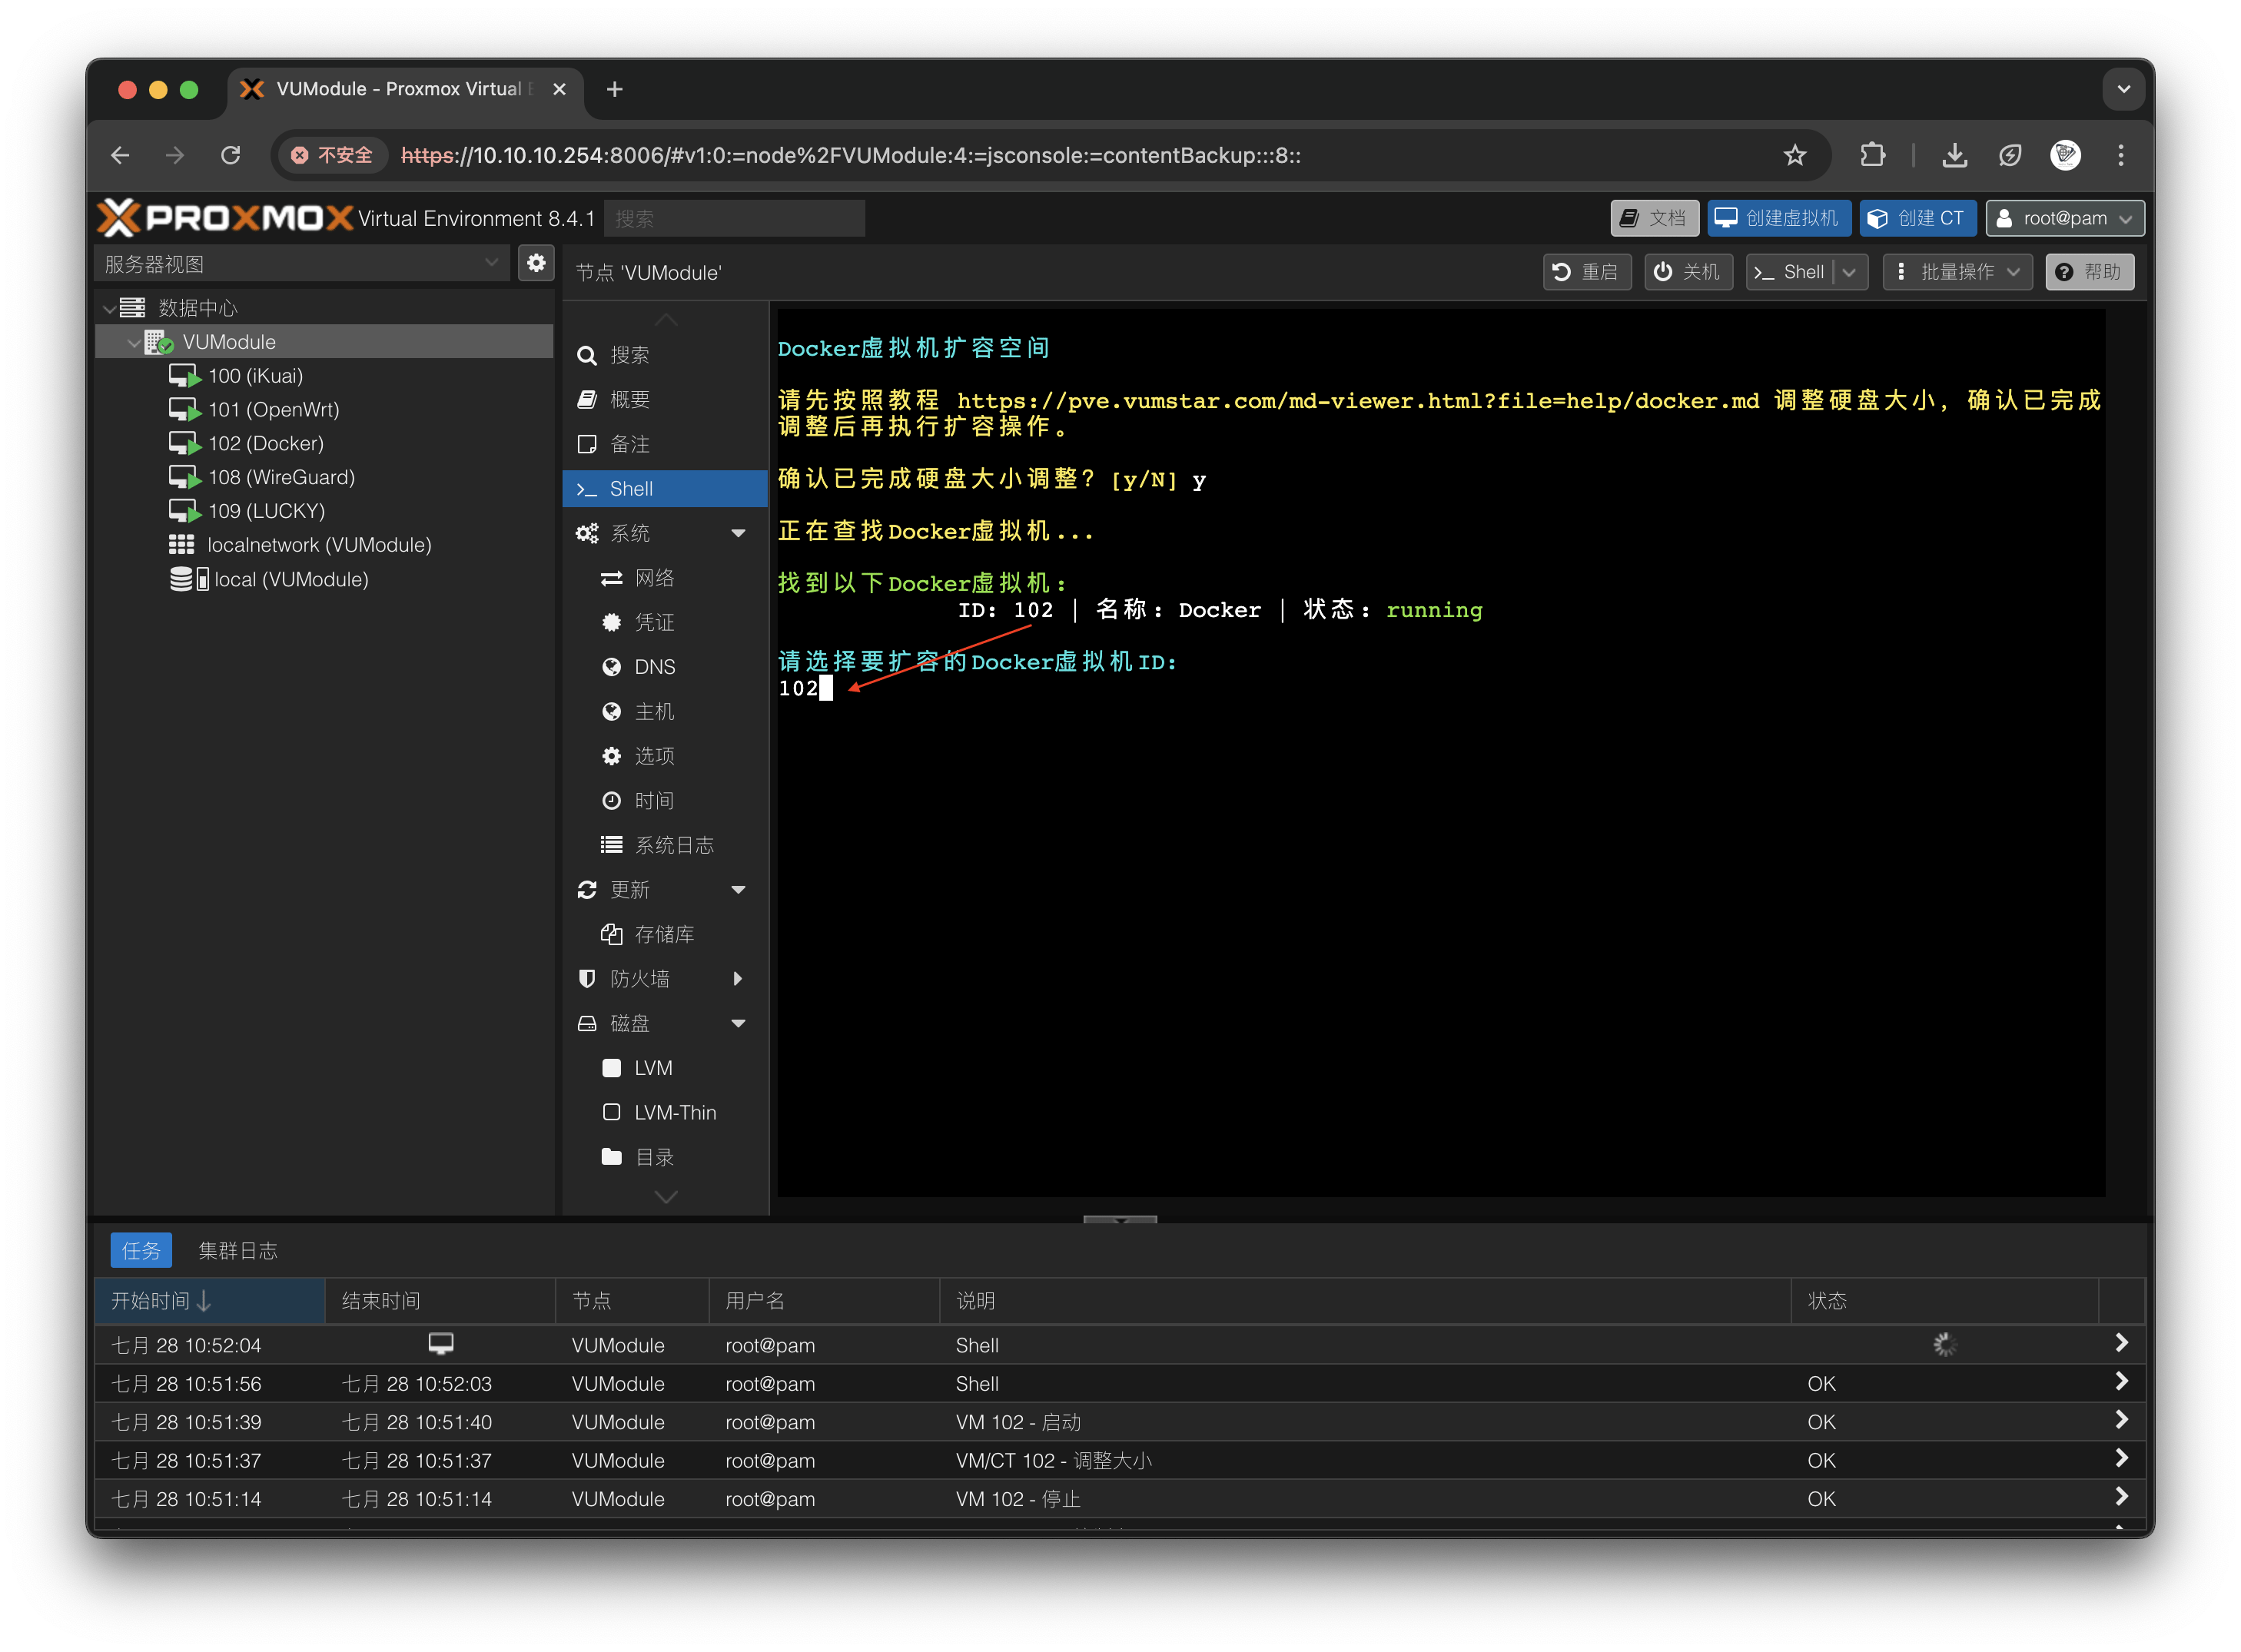This screenshot has height=1652, width=2241.
Task: Collapse the 系统 system submenu arrow
Action: pos(738,533)
